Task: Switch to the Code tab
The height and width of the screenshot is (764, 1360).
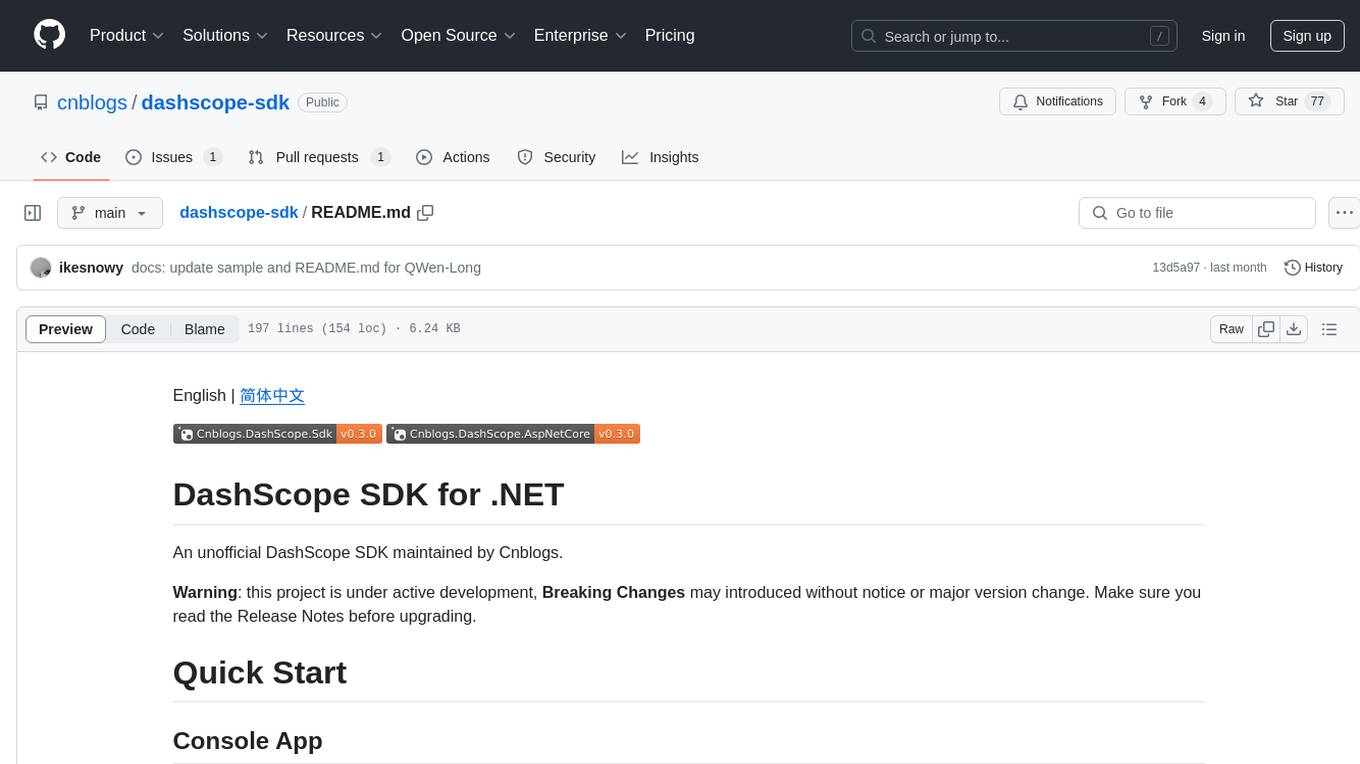Action: pos(70,157)
